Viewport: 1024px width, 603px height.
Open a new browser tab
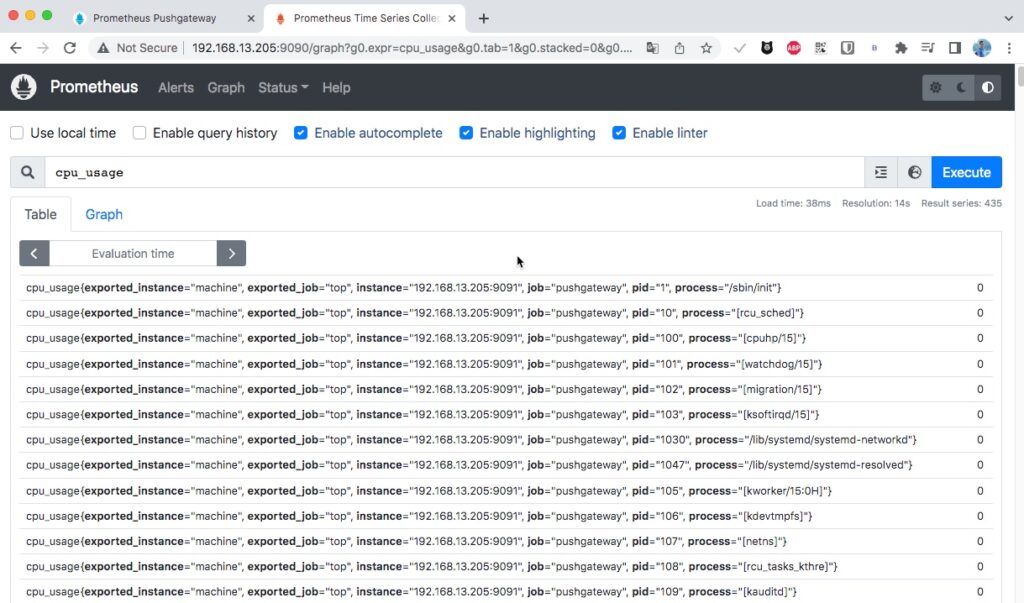pos(483,18)
